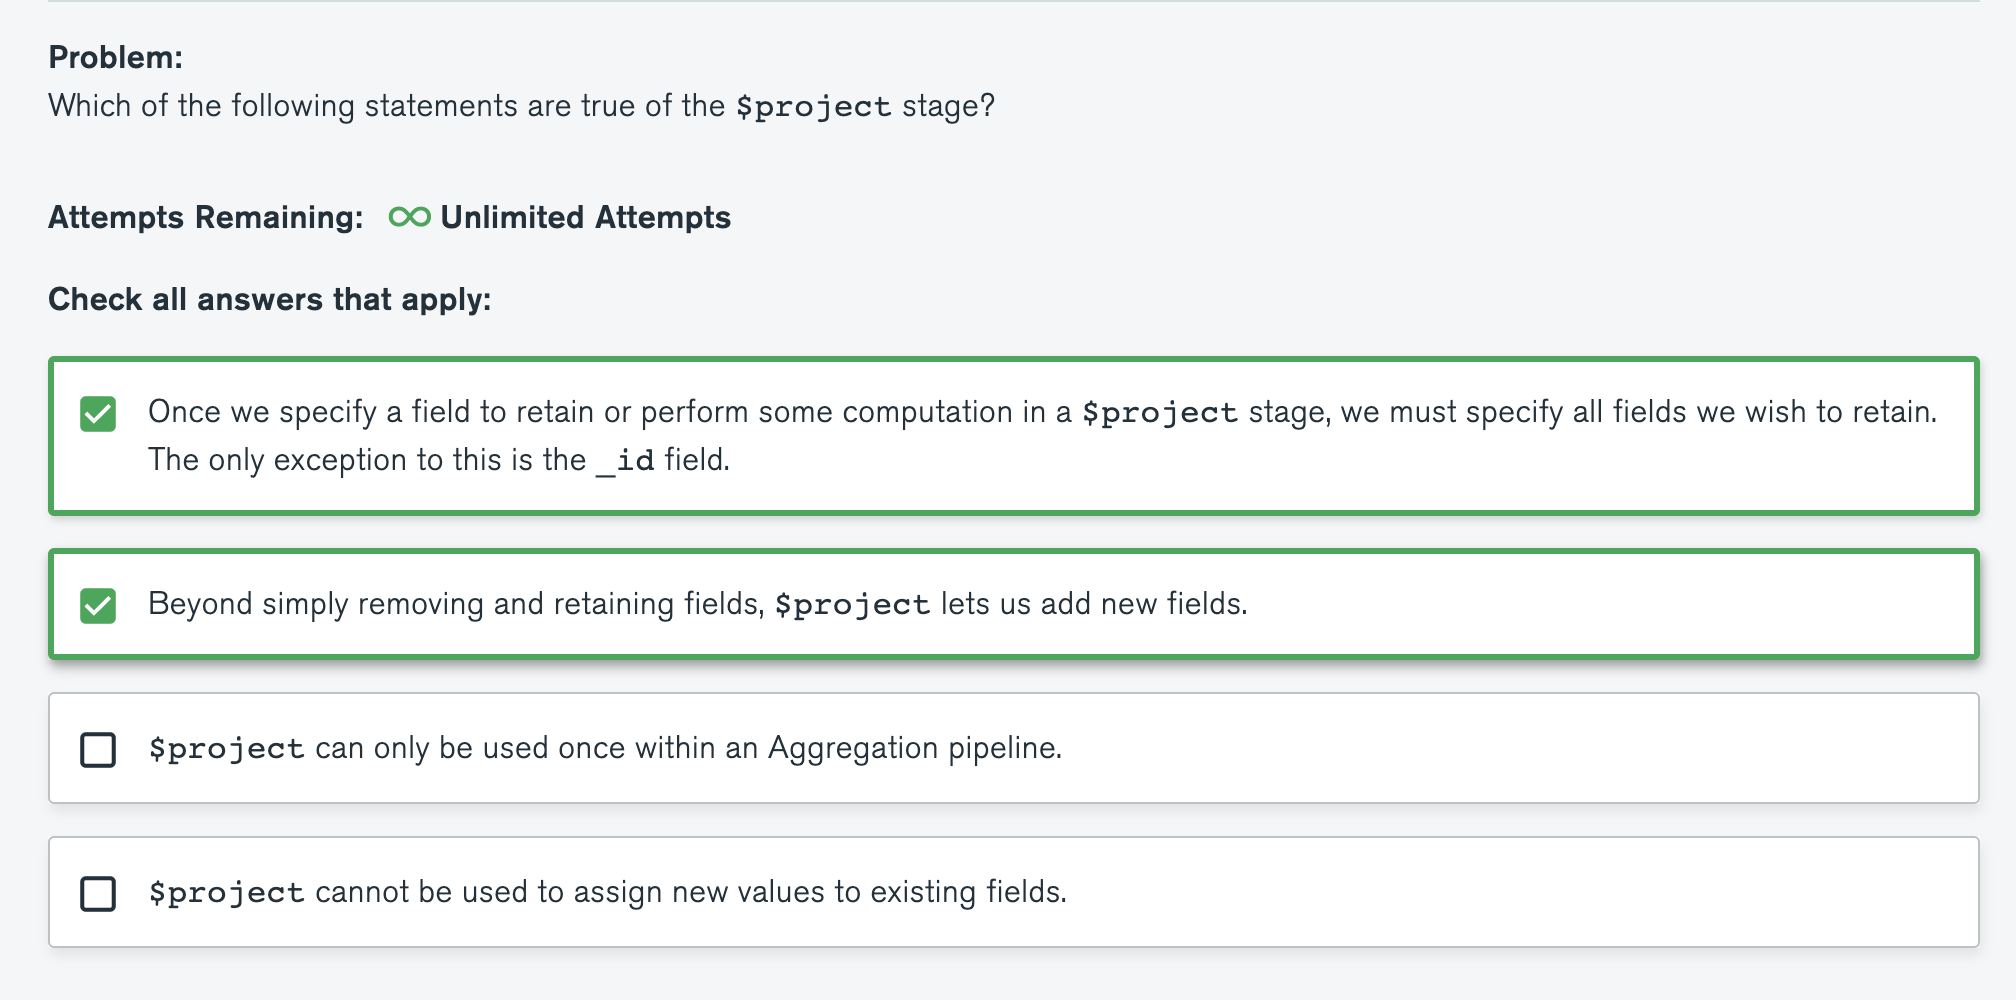Tick the "cannot be used to assign" checkbox
The width and height of the screenshot is (2016, 1000).
tap(98, 893)
